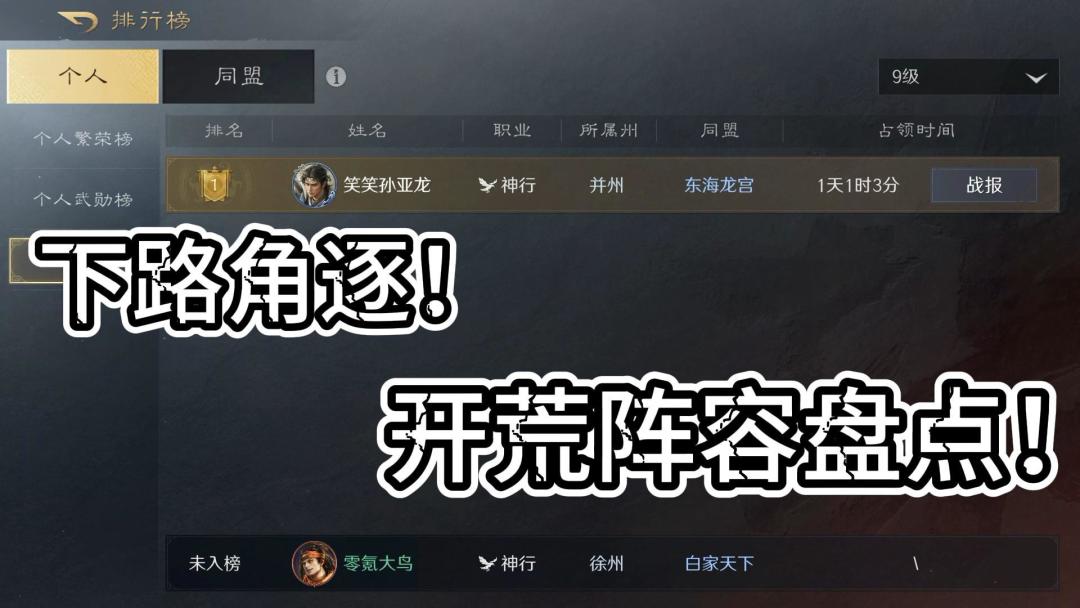The image size is (1080, 608).
Task: Open 零氪大鸟 avatar portrait at bottom
Action: [314, 563]
